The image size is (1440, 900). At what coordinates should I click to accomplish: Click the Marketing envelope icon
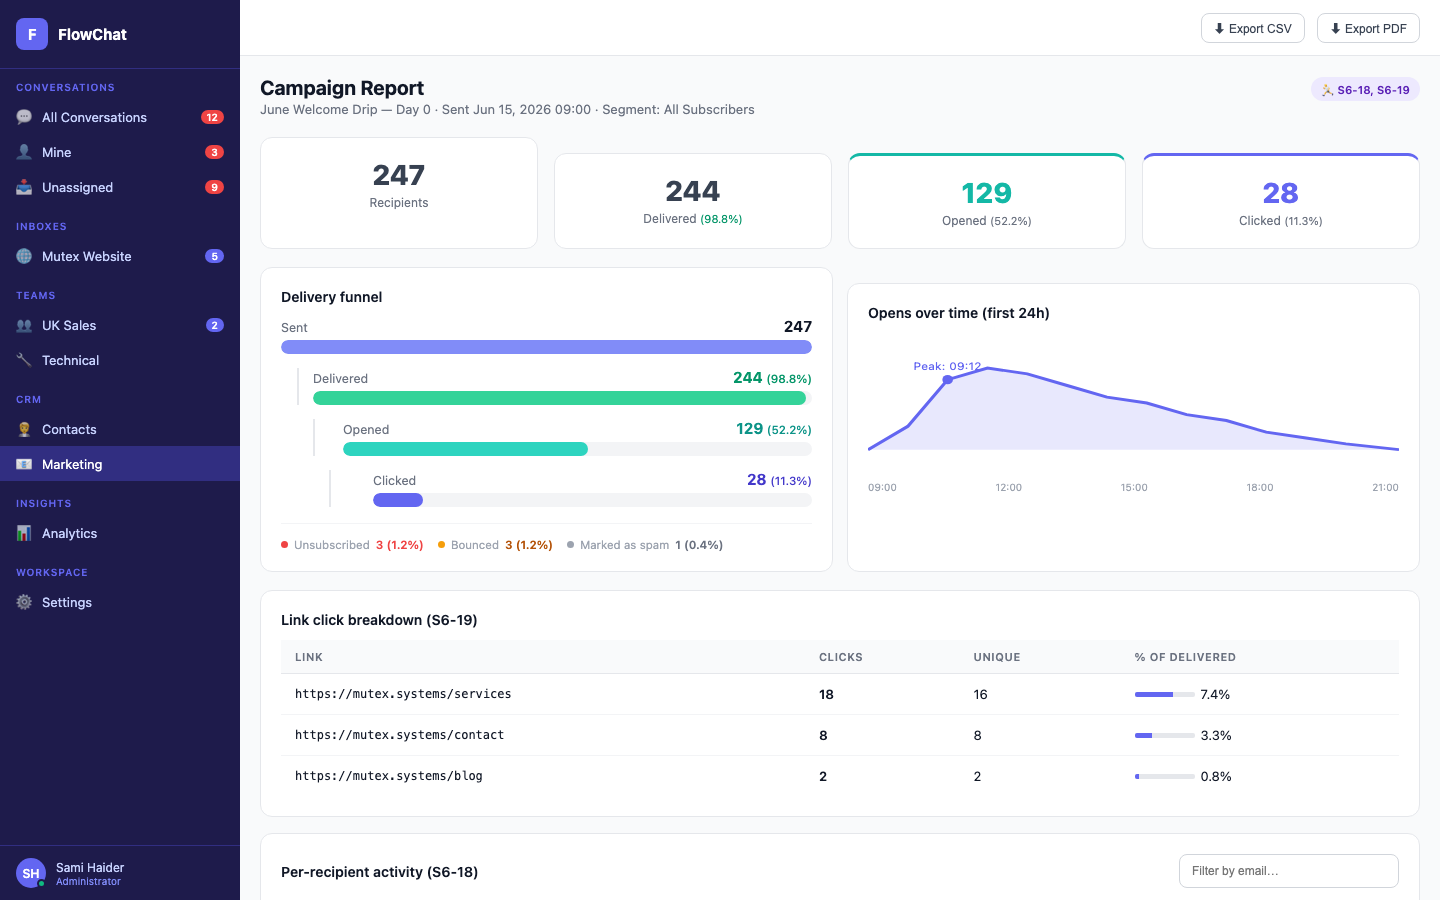(x=24, y=464)
